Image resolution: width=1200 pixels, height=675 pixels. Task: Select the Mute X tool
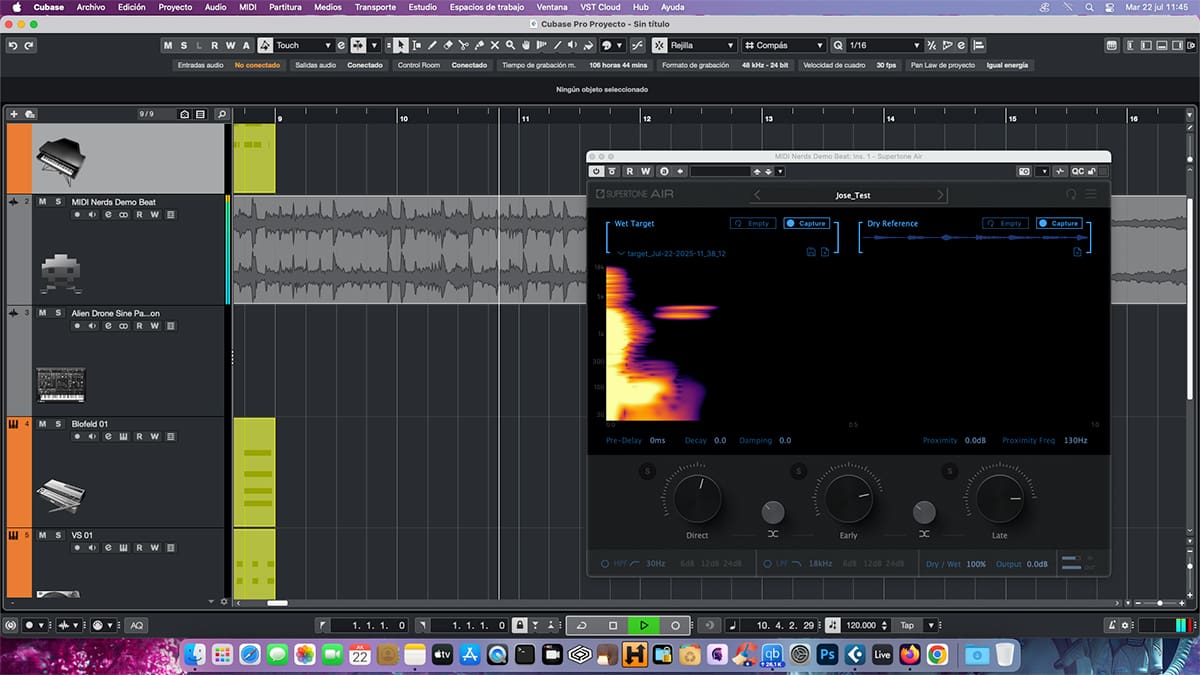pyautogui.click(x=495, y=45)
